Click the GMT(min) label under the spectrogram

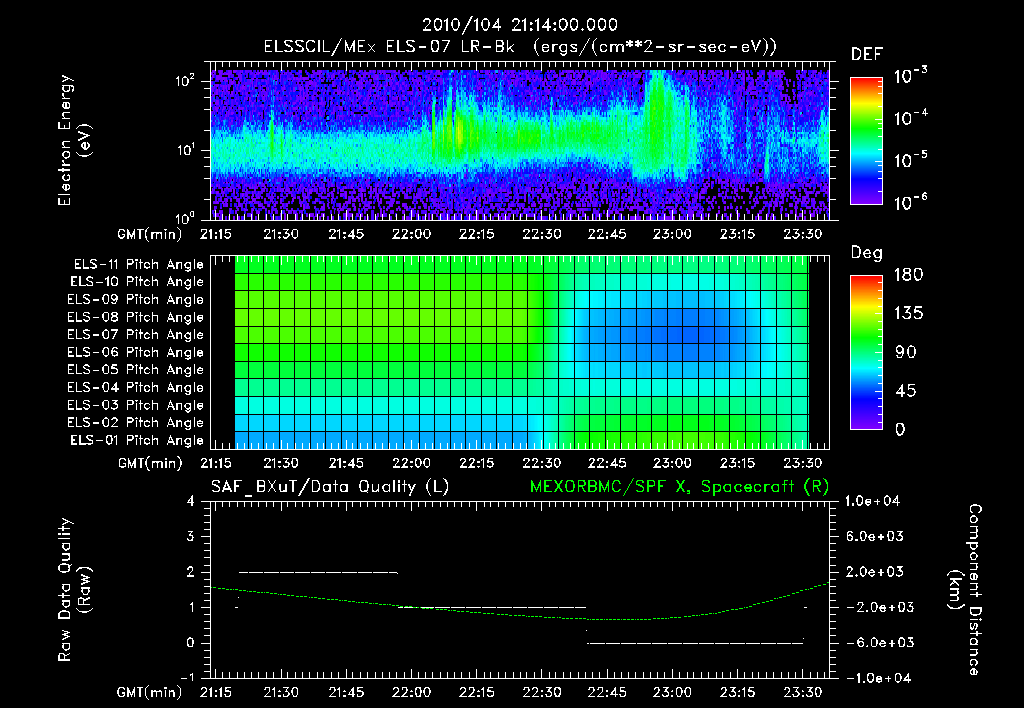point(149,234)
